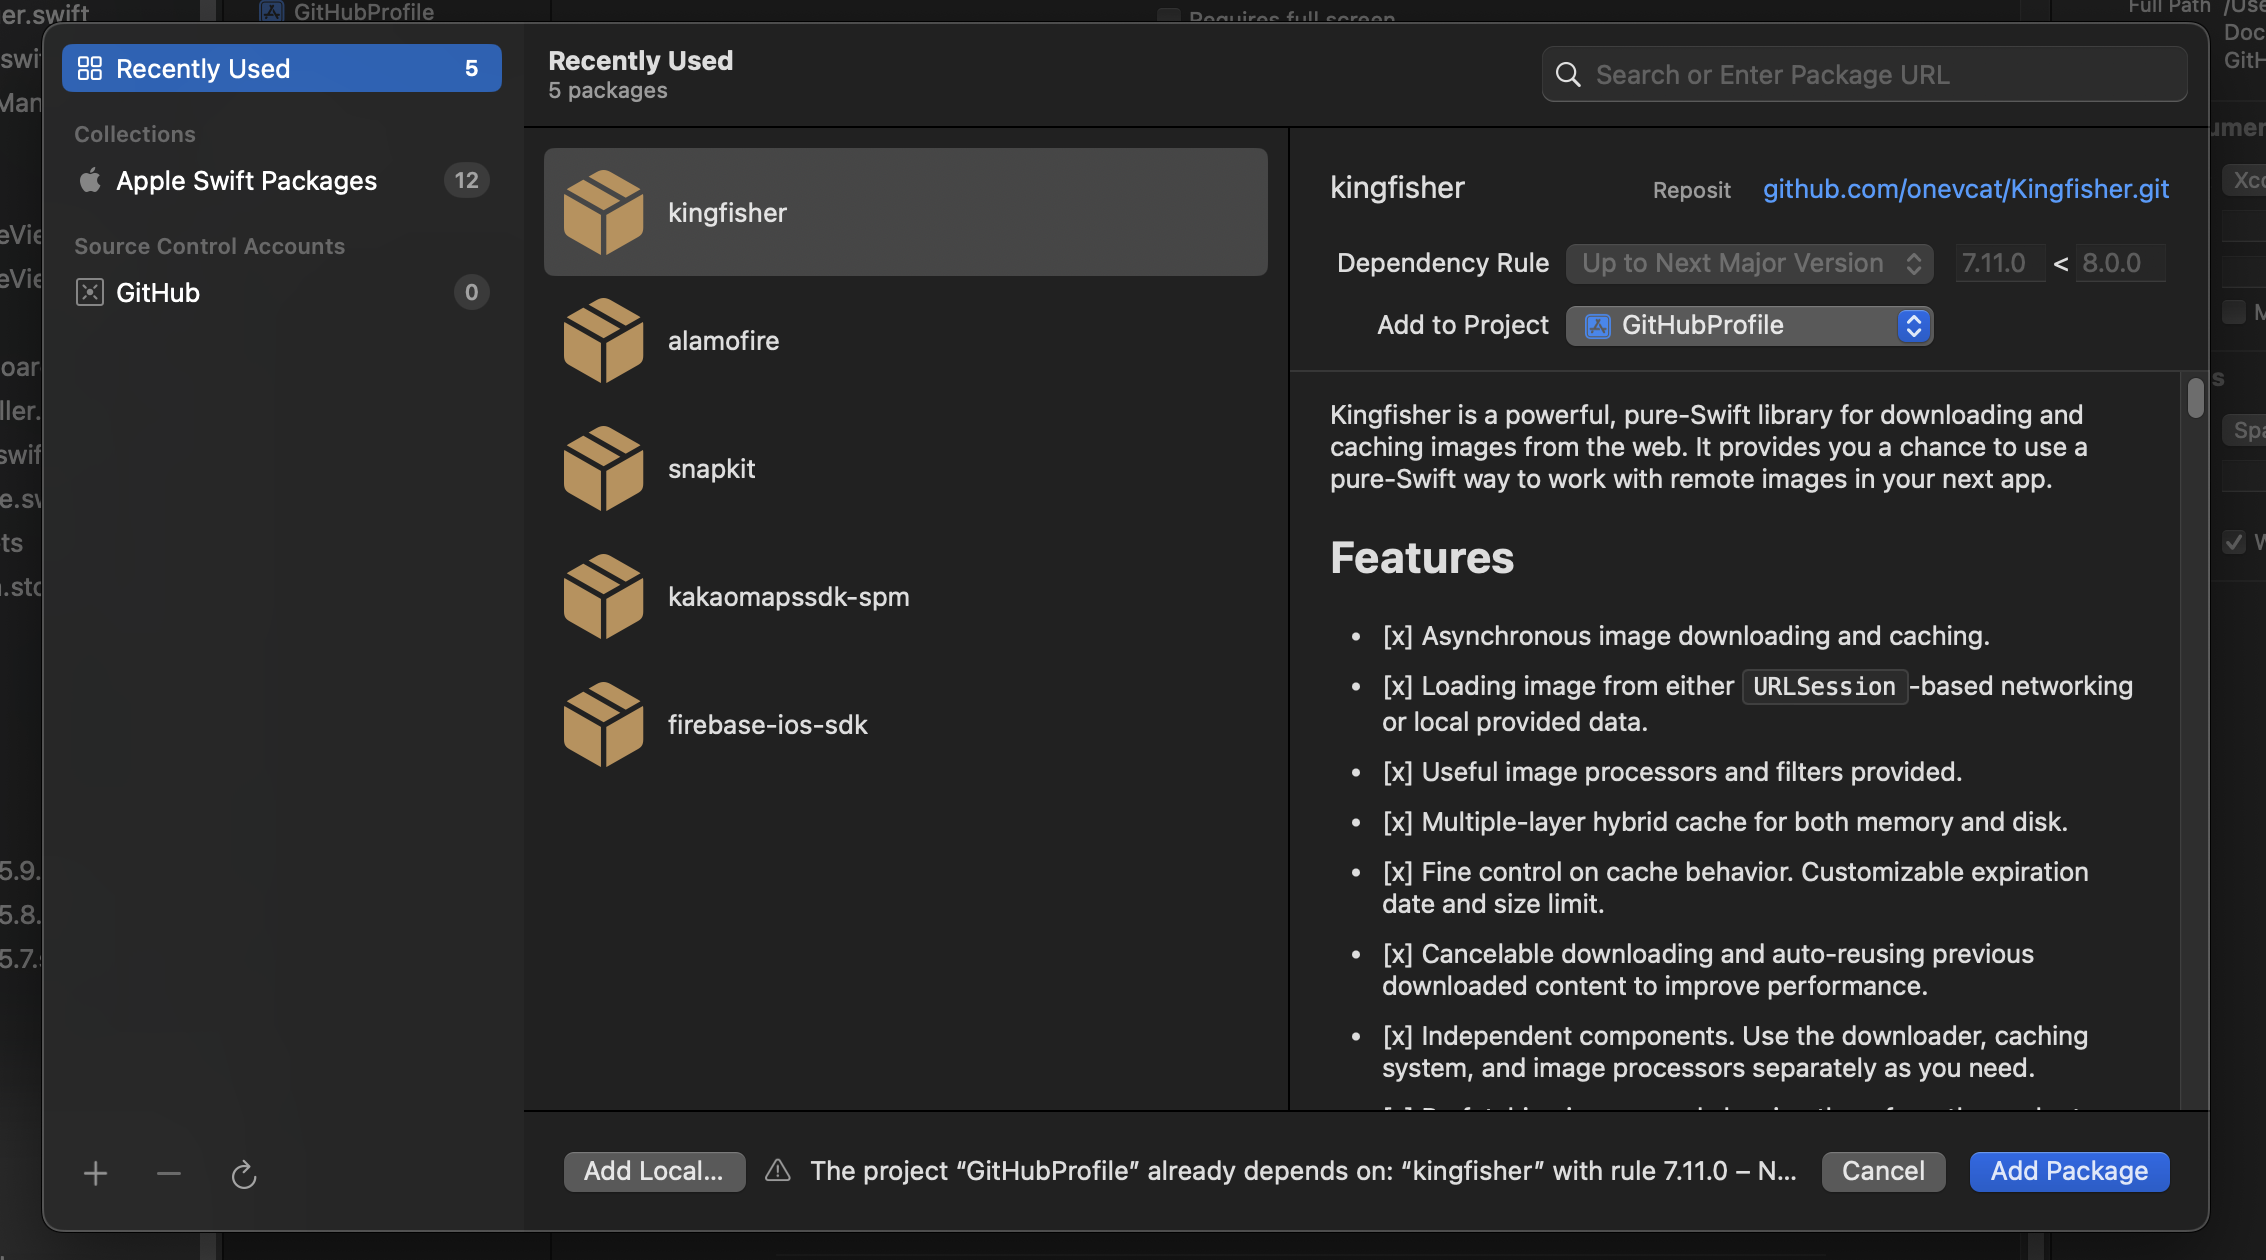This screenshot has width=2266, height=1260.
Task: Refresh the package collections list
Action: 244,1174
